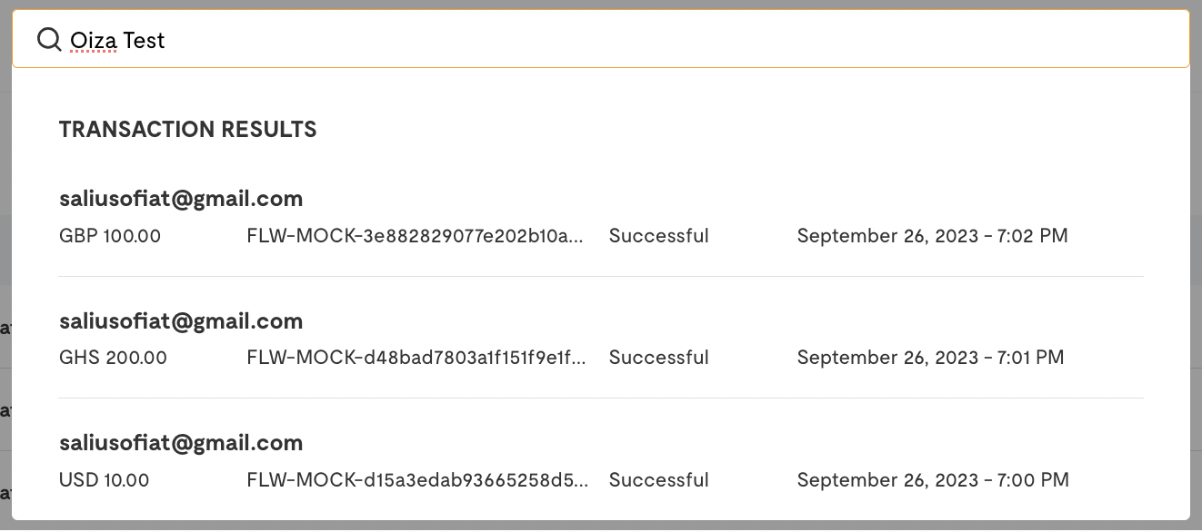Click the word "Test" in search box

144,40
